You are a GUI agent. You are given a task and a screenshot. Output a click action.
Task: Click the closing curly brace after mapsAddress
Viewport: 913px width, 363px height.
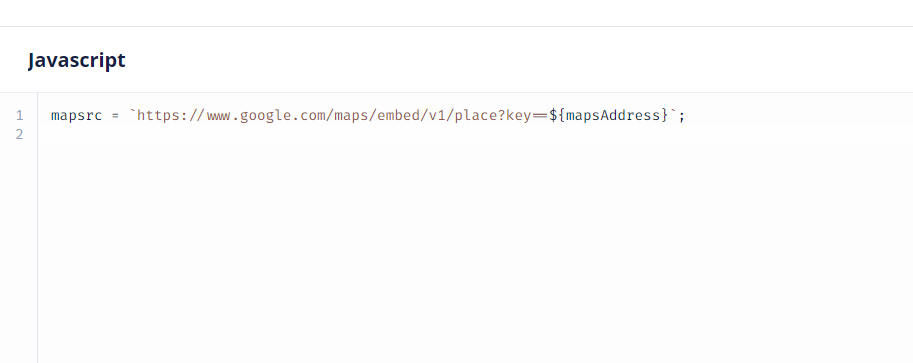pyautogui.click(x=665, y=115)
